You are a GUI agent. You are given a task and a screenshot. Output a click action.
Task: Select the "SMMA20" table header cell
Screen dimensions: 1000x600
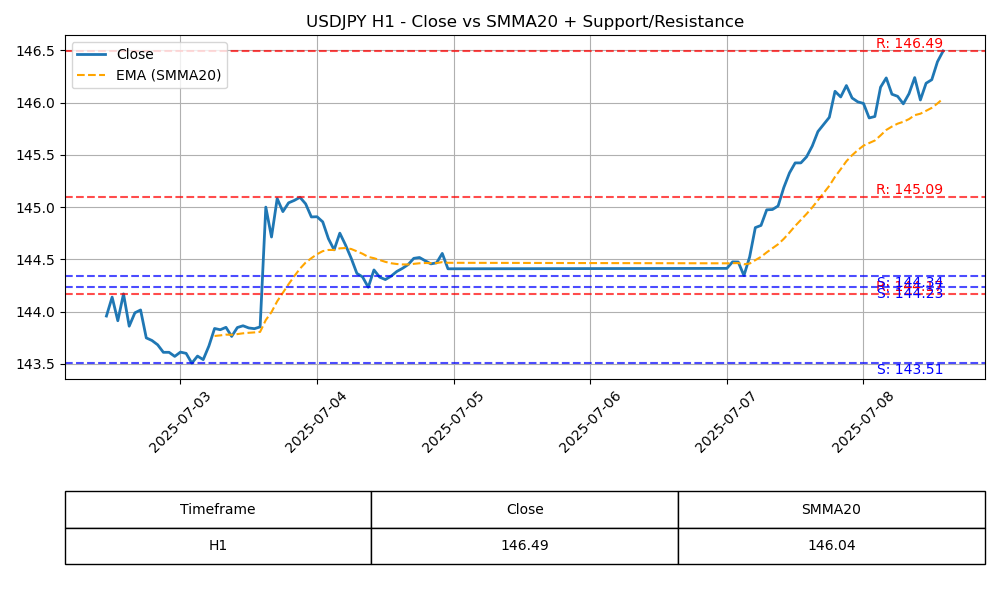[x=832, y=509]
